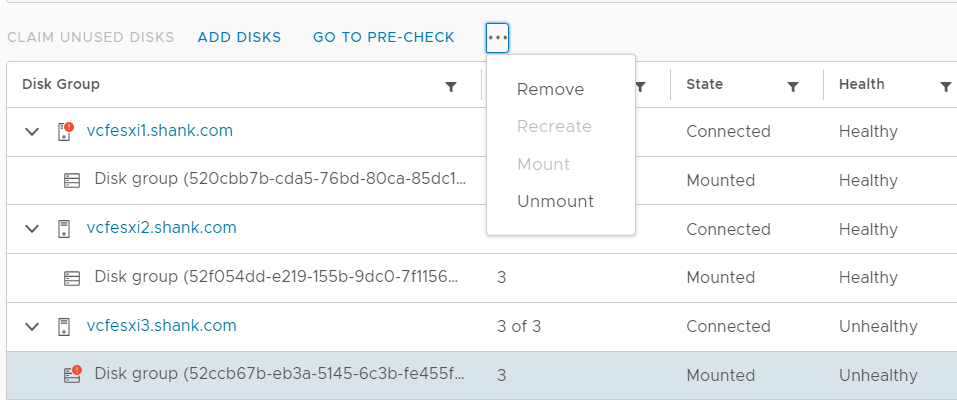Open the Disk Group column filter
The image size is (957, 400).
pyautogui.click(x=451, y=87)
